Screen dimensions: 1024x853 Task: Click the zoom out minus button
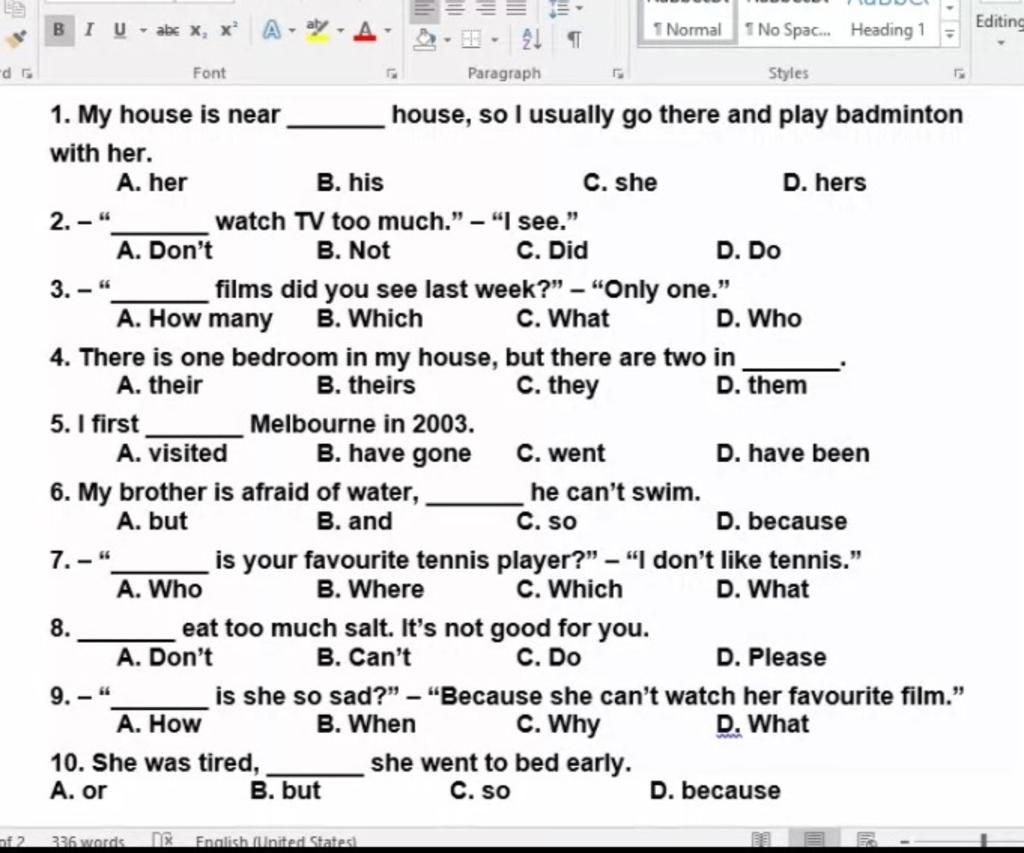(x=904, y=841)
